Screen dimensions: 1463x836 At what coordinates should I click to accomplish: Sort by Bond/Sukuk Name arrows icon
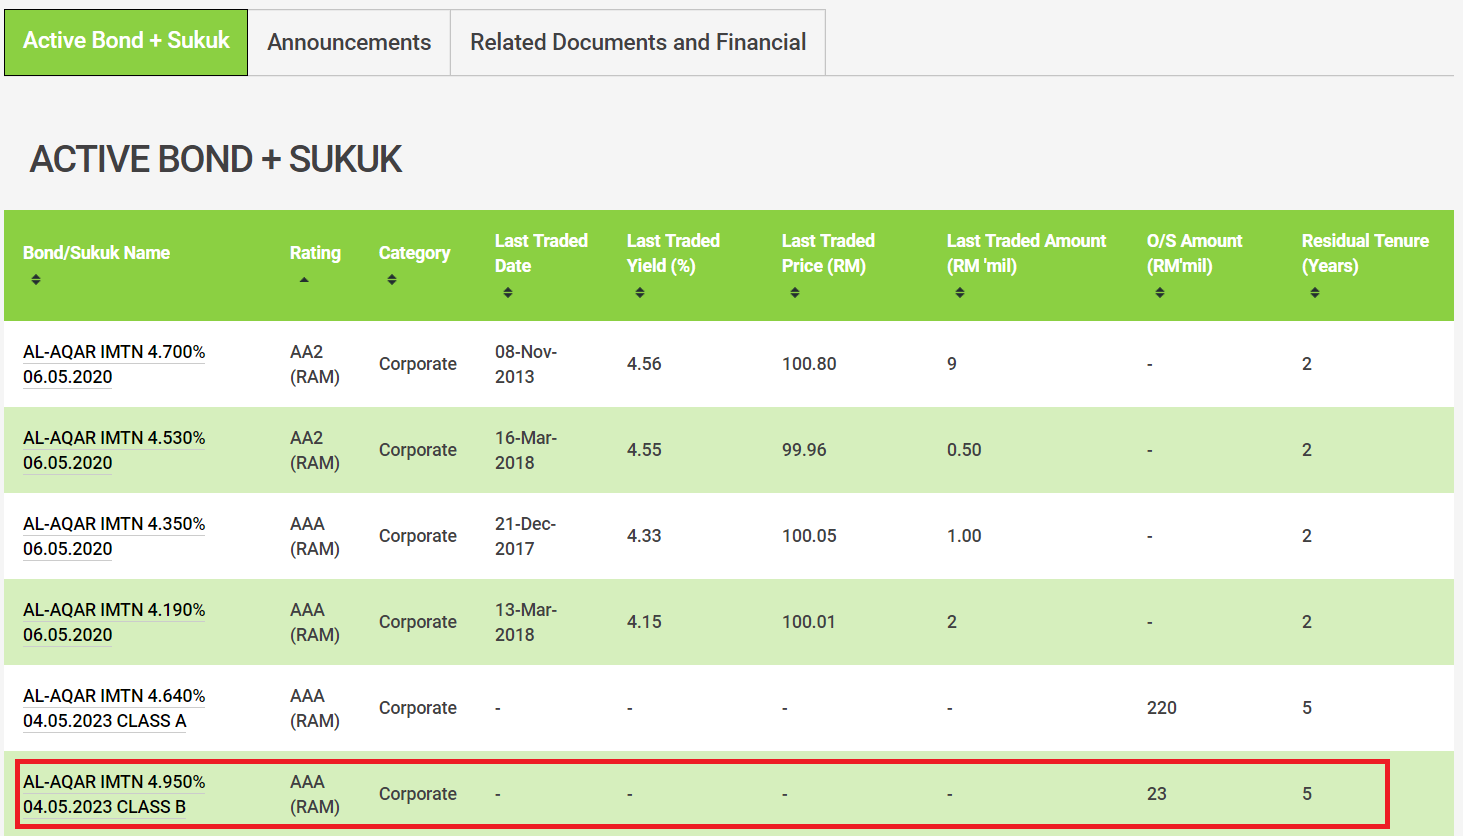(x=36, y=280)
